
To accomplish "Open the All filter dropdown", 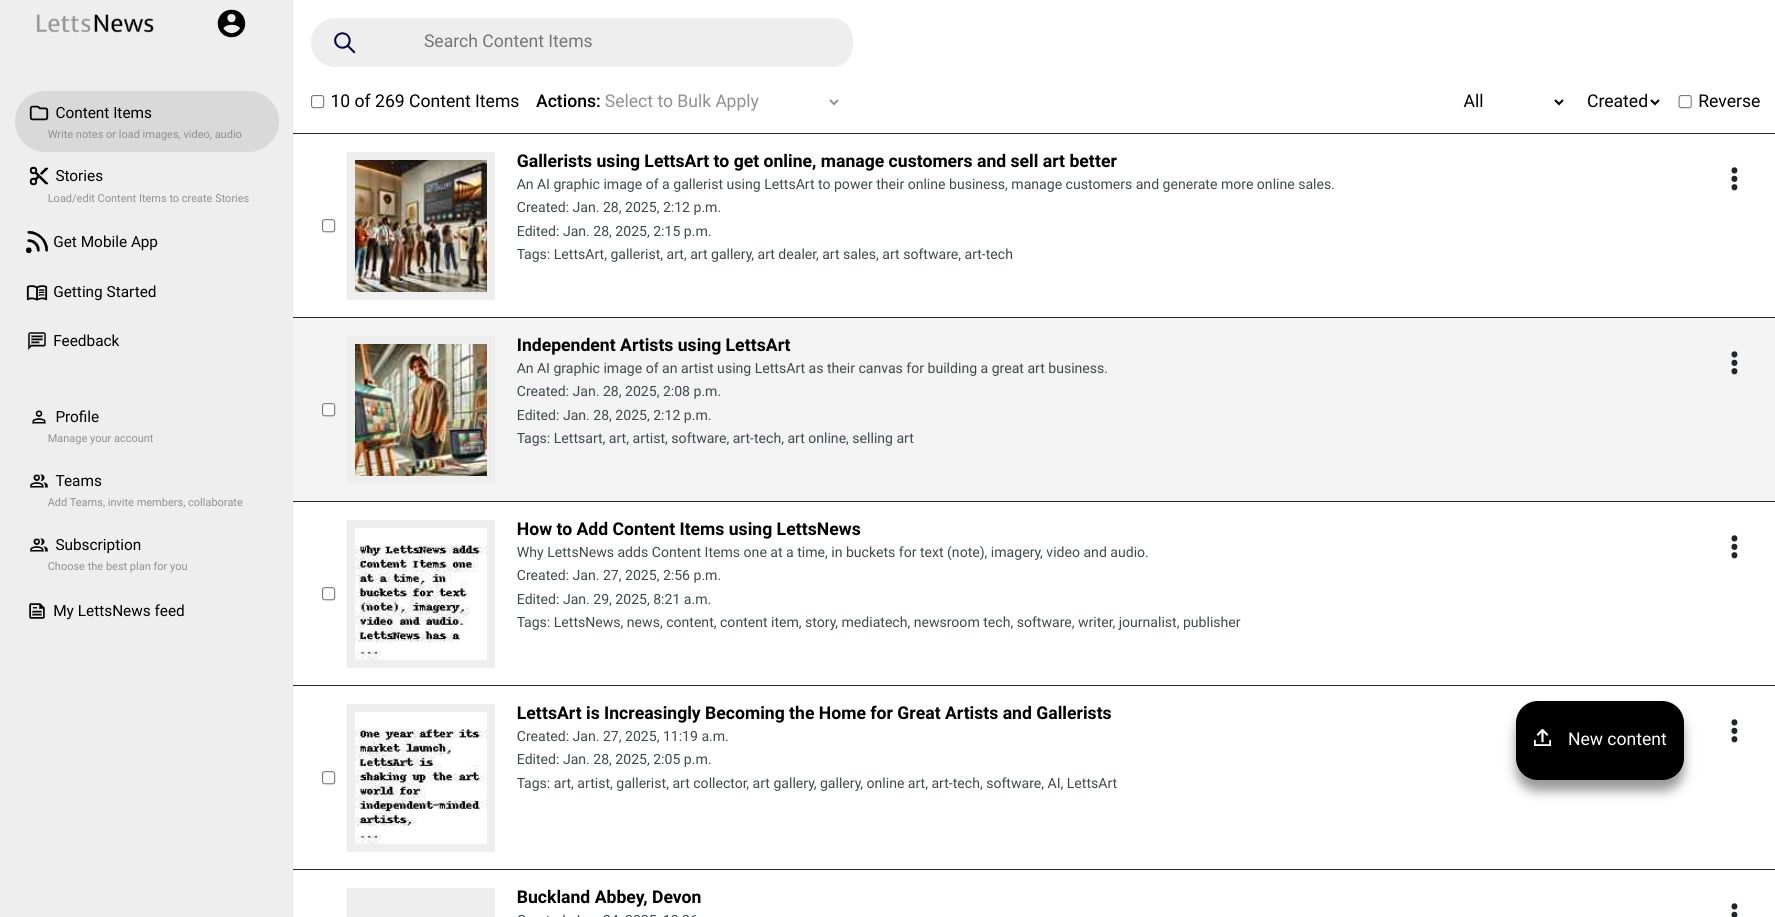I will (x=1512, y=102).
